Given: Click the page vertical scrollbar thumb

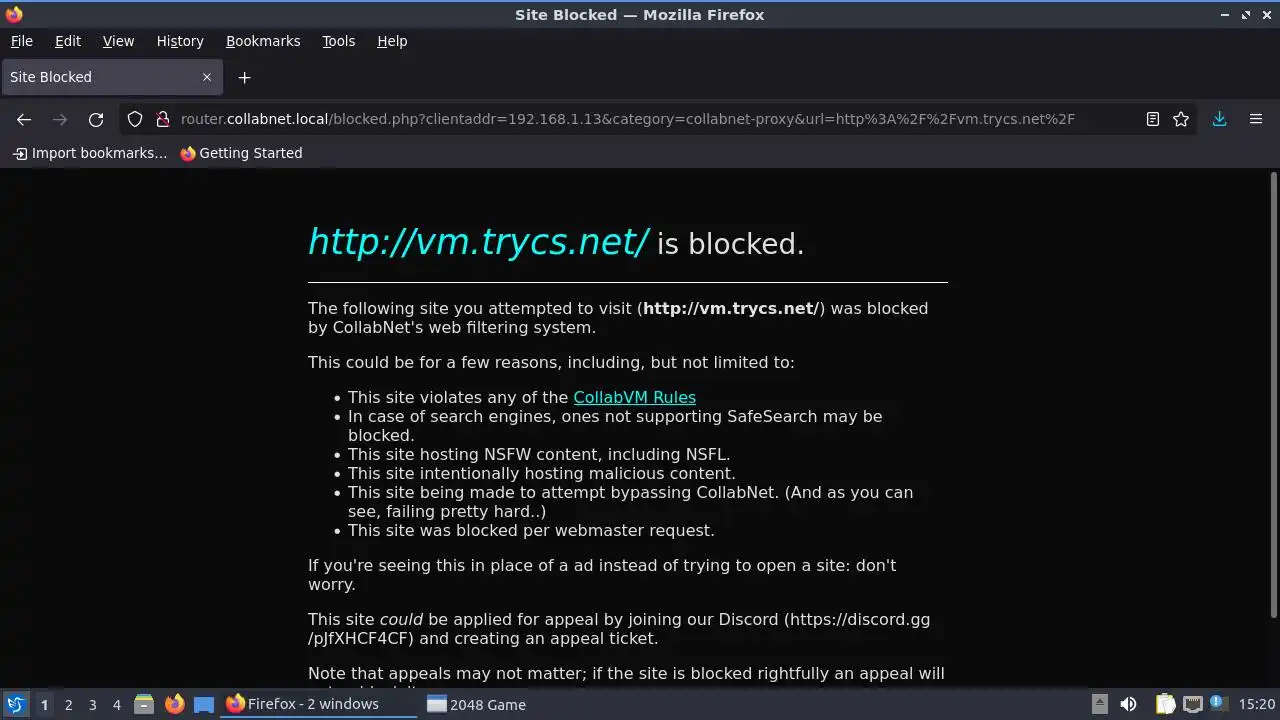Looking at the screenshot, I should point(1273,396).
